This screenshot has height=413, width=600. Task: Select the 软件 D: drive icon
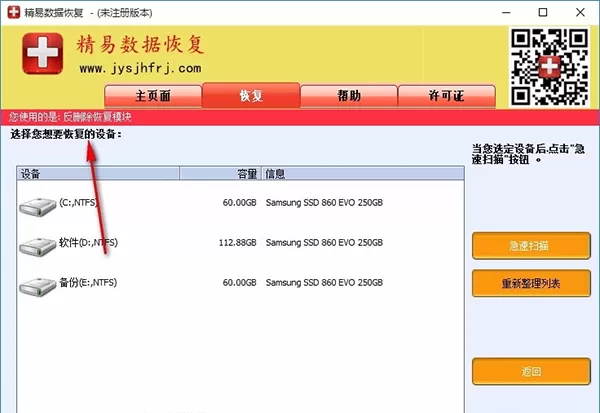point(38,246)
